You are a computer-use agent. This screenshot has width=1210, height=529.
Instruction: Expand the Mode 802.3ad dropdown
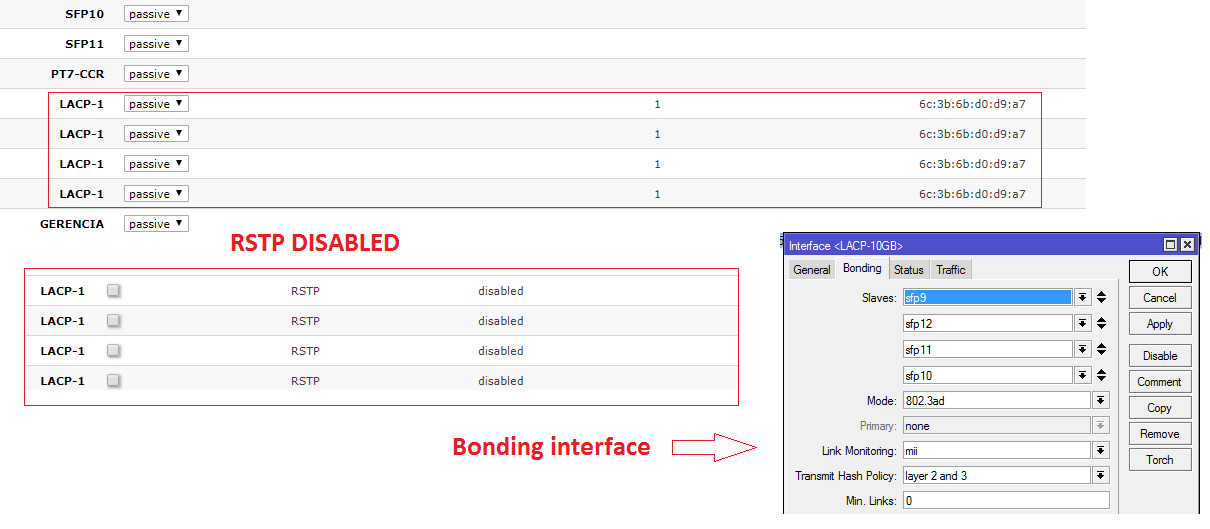pyautogui.click(x=1101, y=400)
